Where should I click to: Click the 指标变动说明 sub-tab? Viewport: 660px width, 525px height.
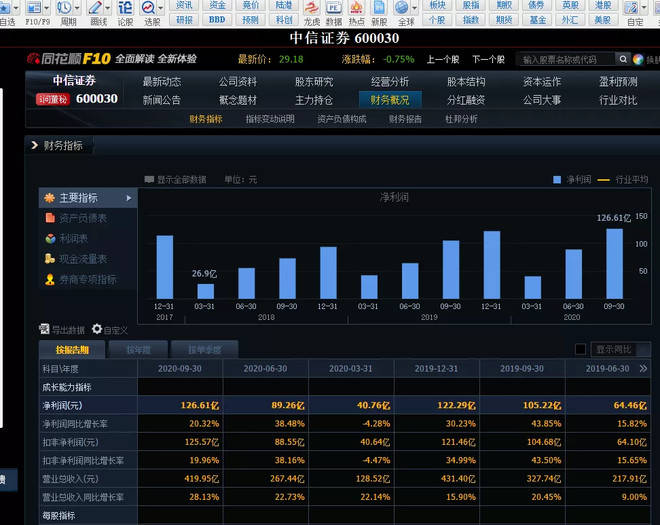(270, 119)
